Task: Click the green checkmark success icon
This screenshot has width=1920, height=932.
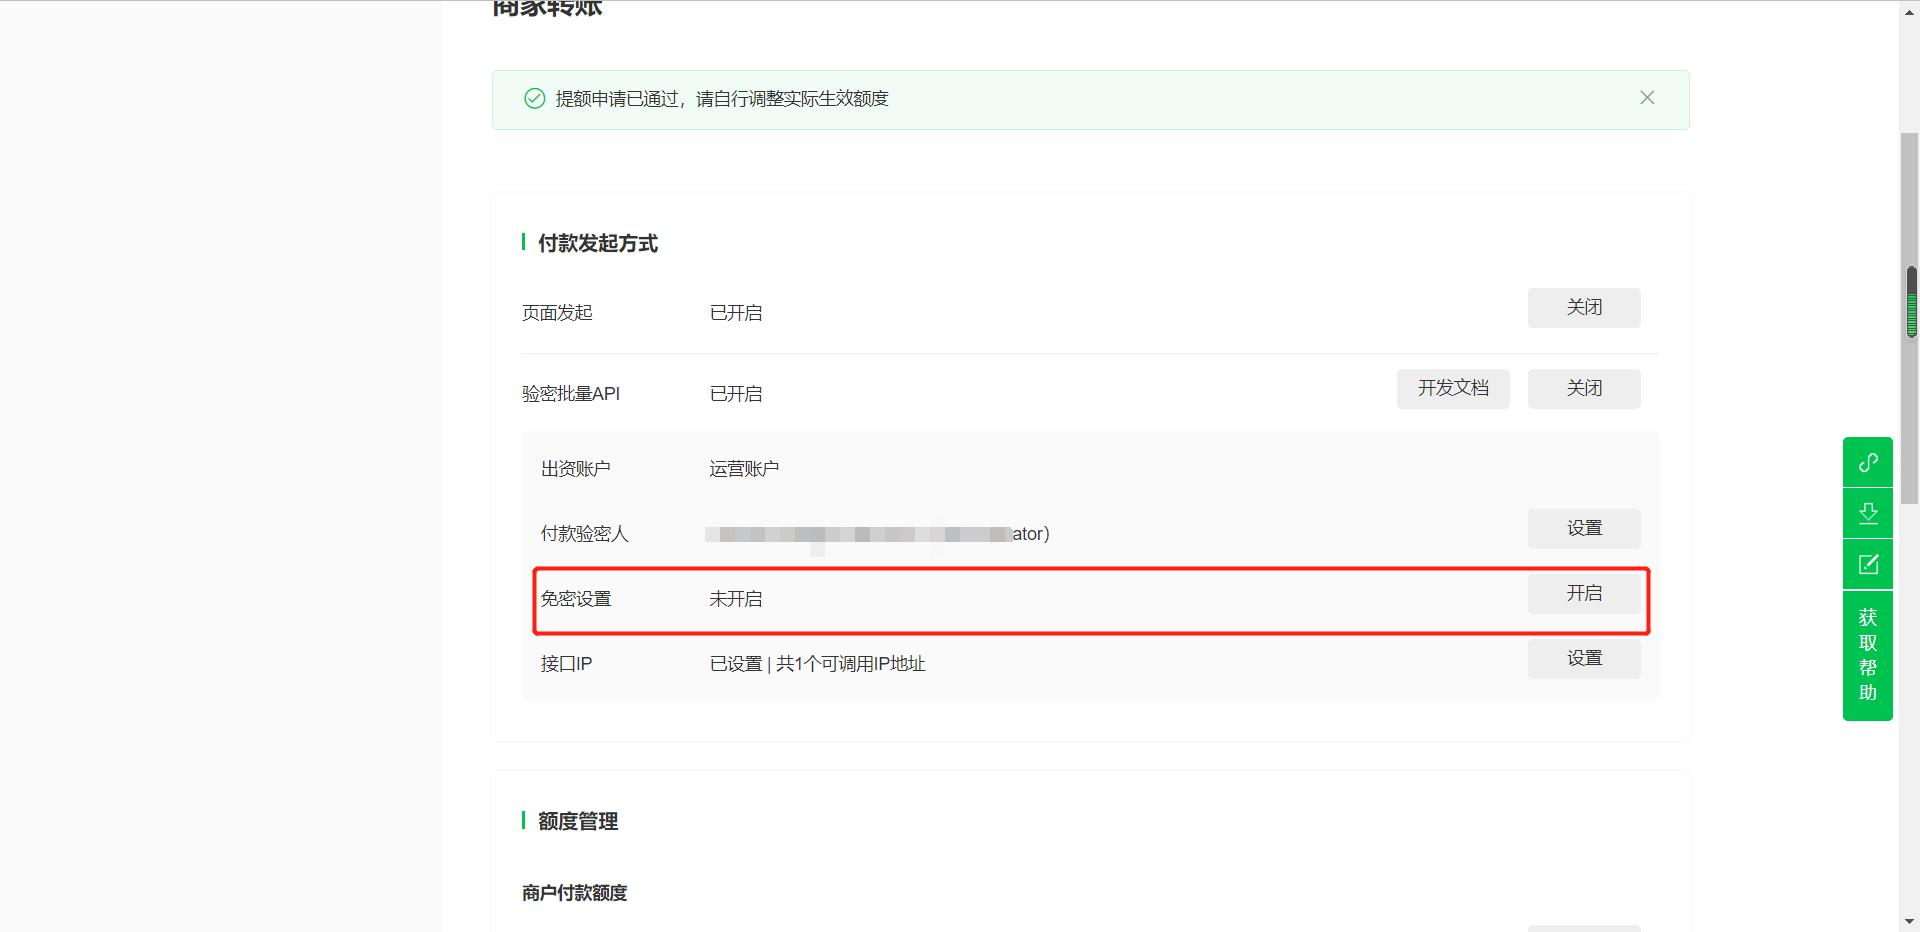Action: (x=535, y=99)
